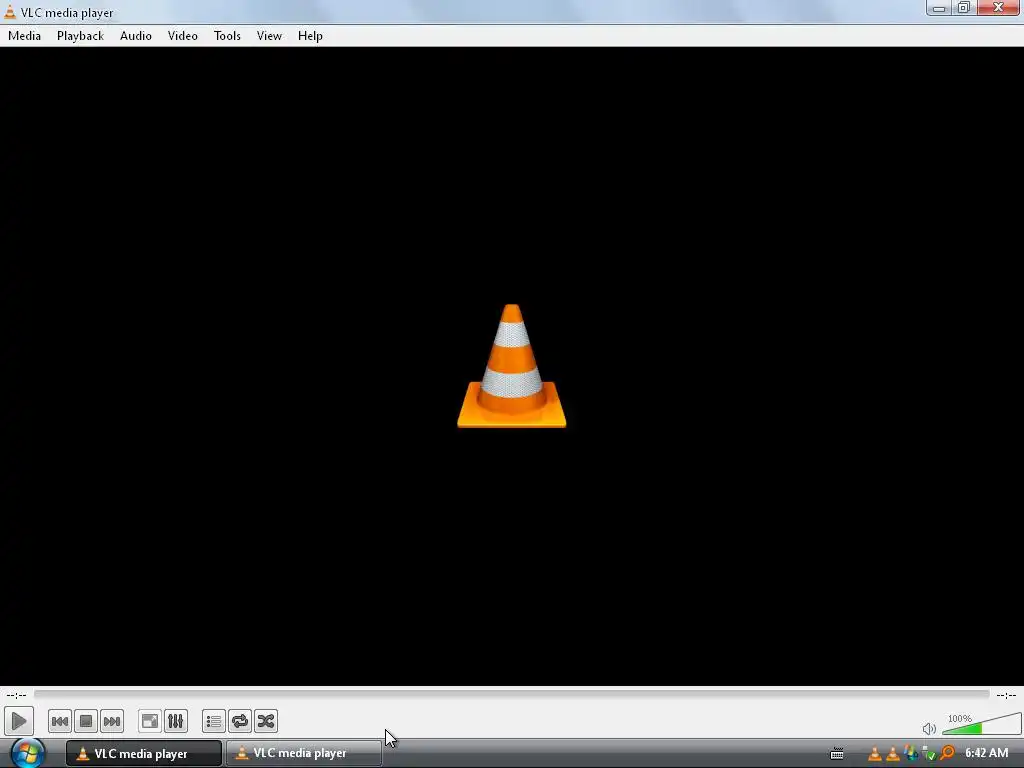
Task: Click VLC cone icon in title bar
Action: point(10,12)
